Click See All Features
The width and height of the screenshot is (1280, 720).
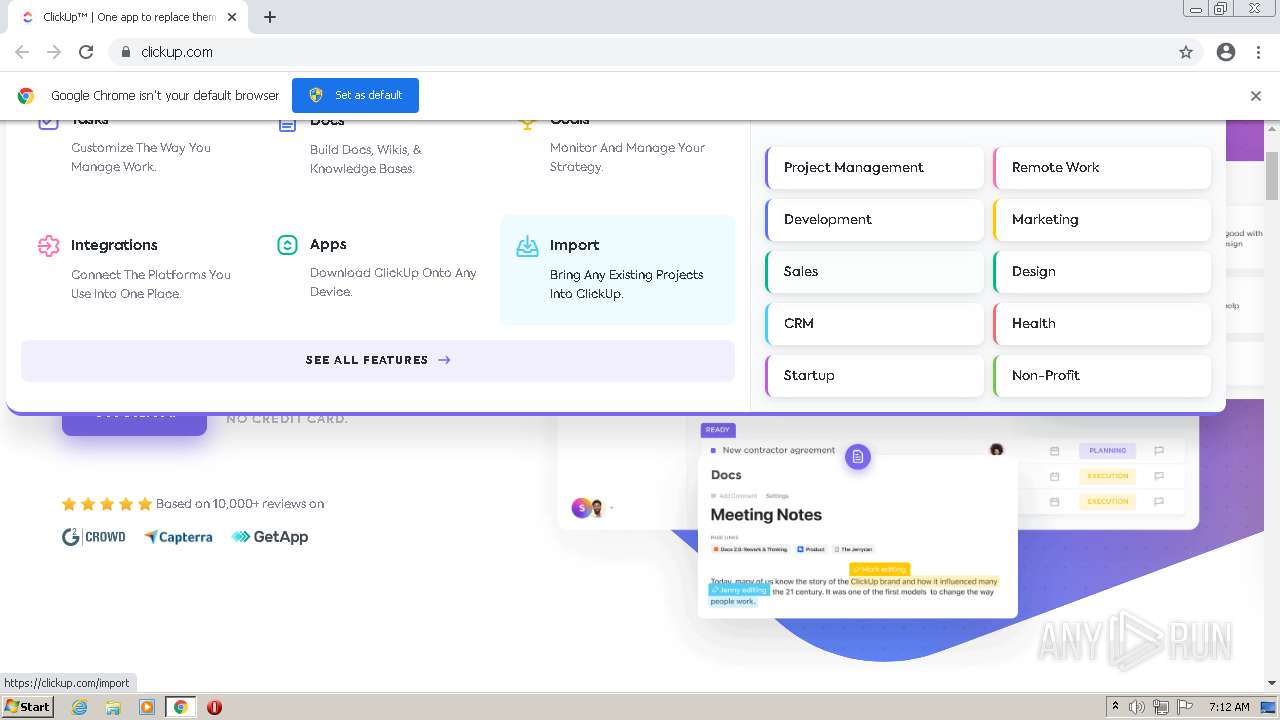[378, 360]
